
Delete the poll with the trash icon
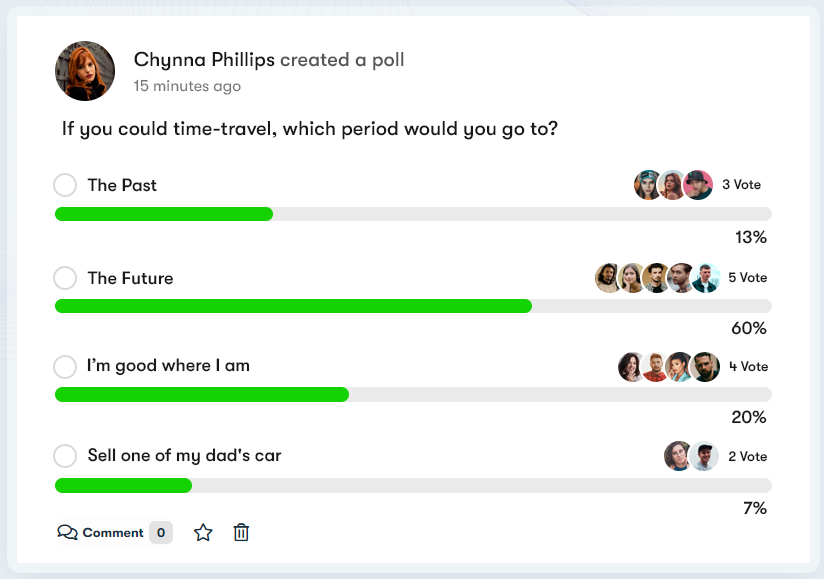coord(240,532)
